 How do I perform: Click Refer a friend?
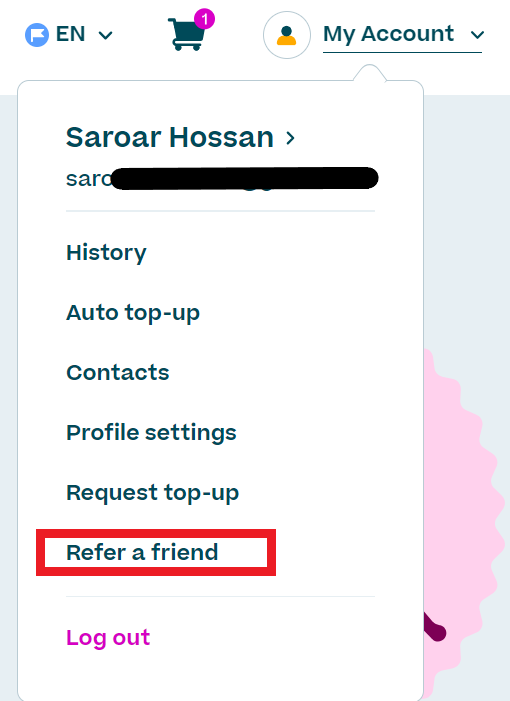coord(142,552)
